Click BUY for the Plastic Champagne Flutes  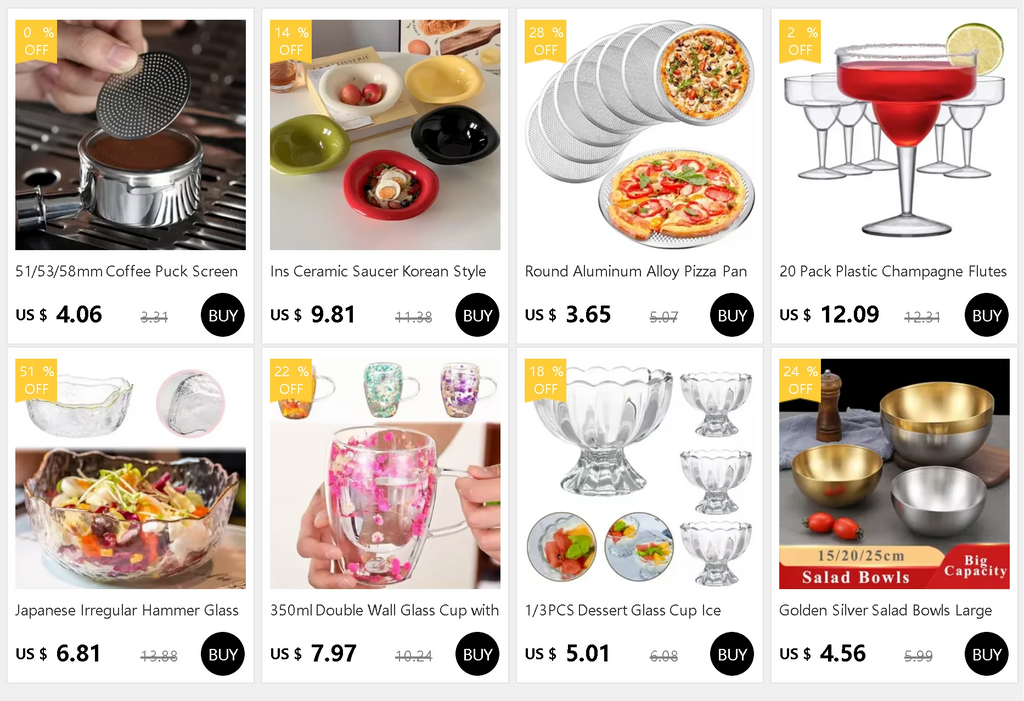coord(987,315)
